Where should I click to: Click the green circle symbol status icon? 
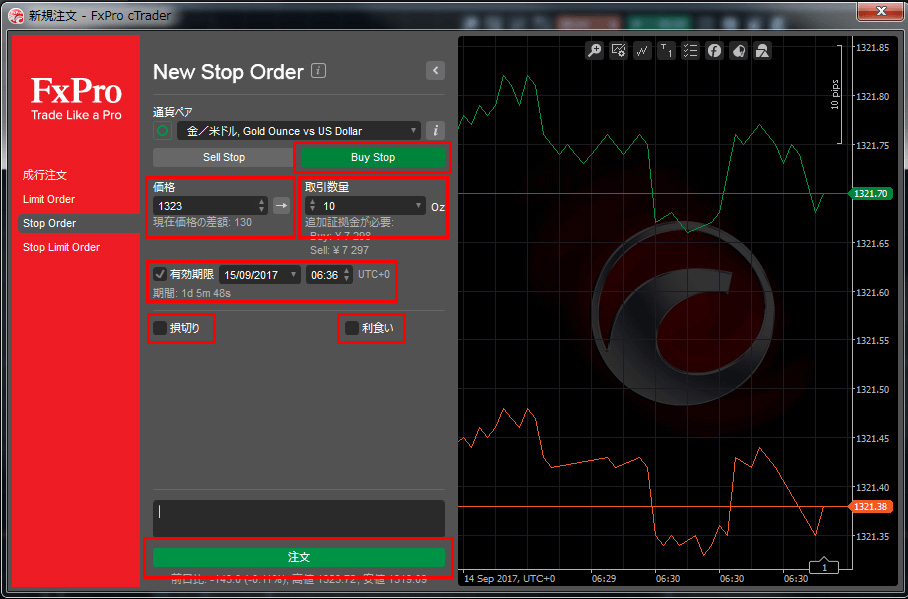click(x=162, y=130)
